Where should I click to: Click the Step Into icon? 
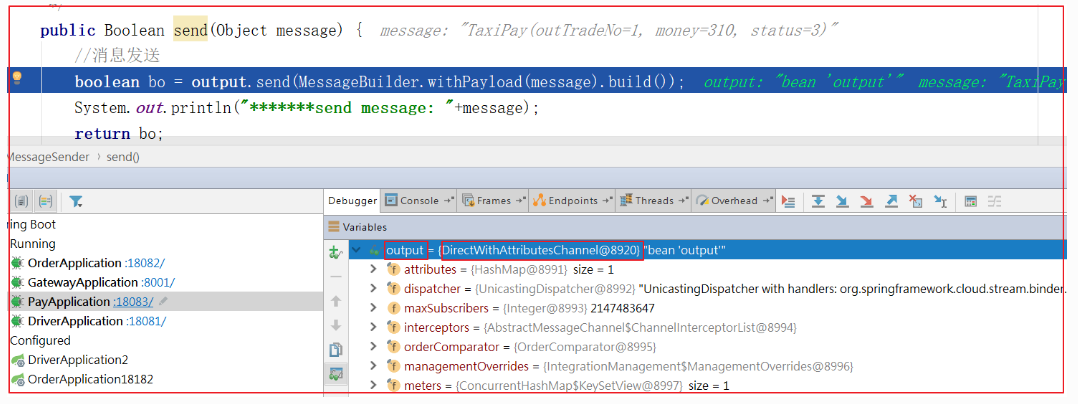click(x=842, y=201)
